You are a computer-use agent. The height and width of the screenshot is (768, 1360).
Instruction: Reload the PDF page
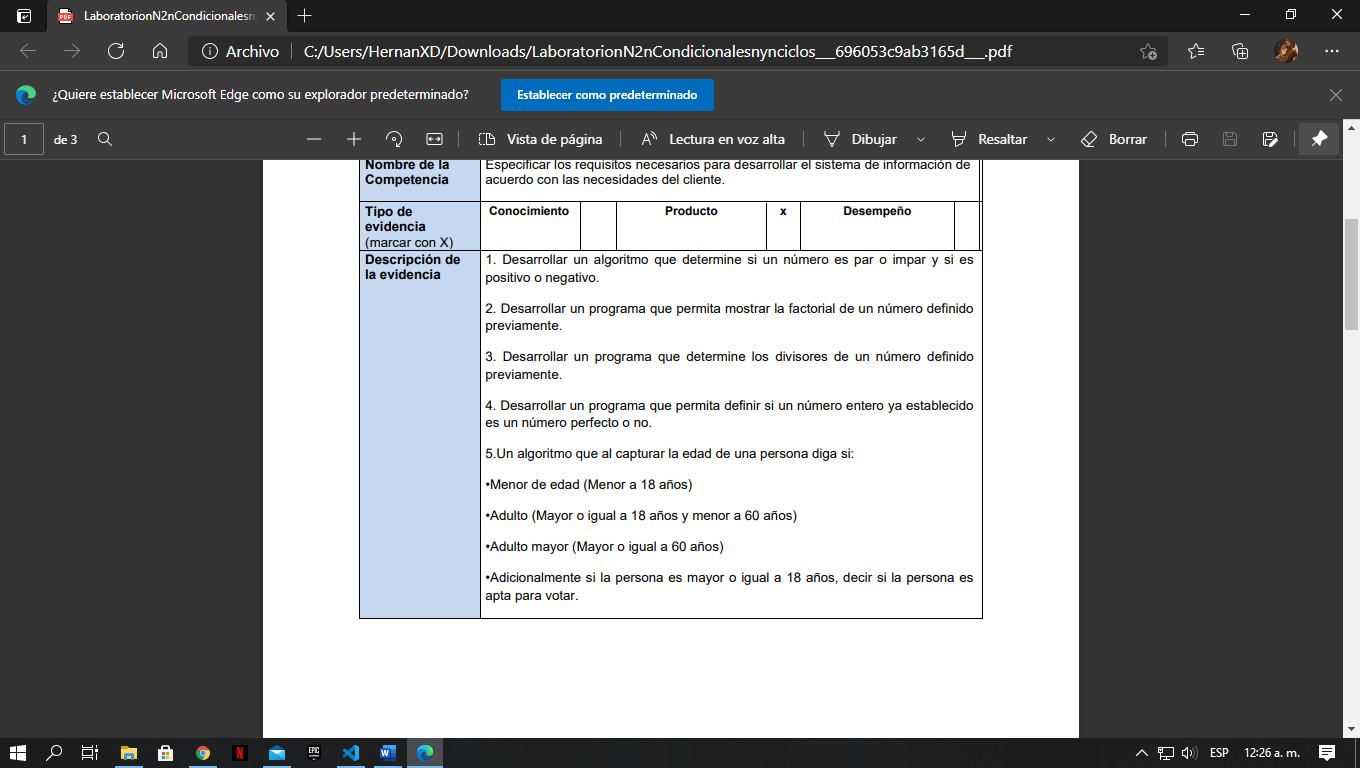click(116, 51)
